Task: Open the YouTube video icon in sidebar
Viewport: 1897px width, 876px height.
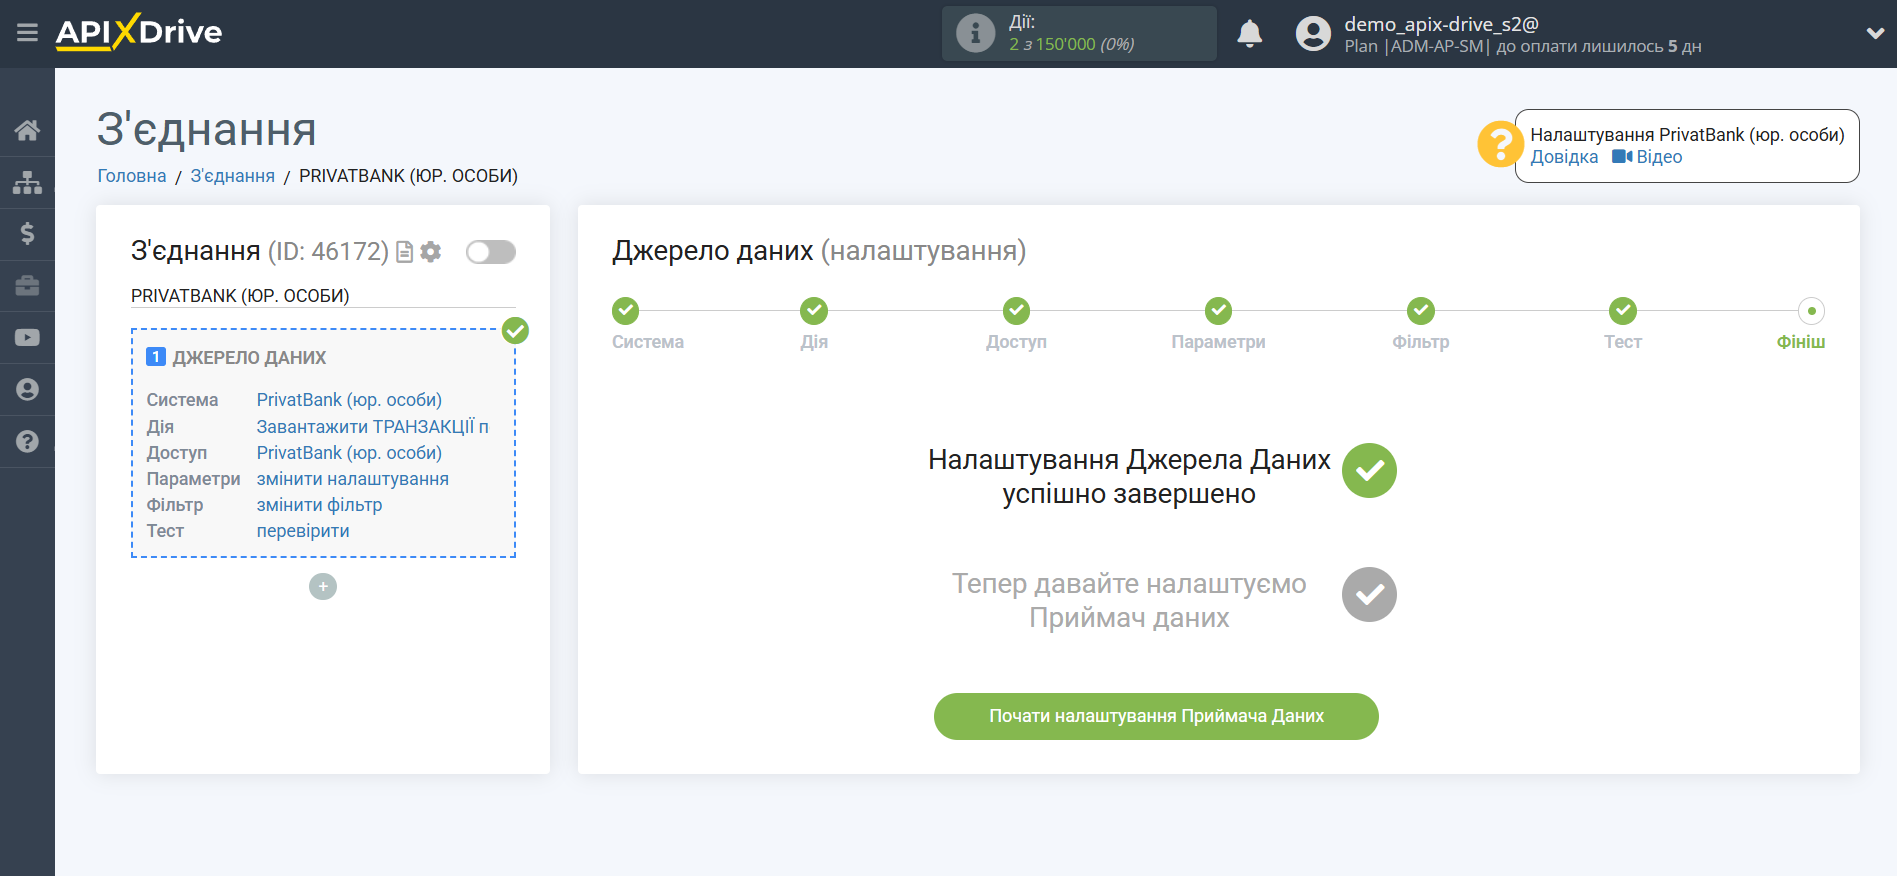Action: 27,338
